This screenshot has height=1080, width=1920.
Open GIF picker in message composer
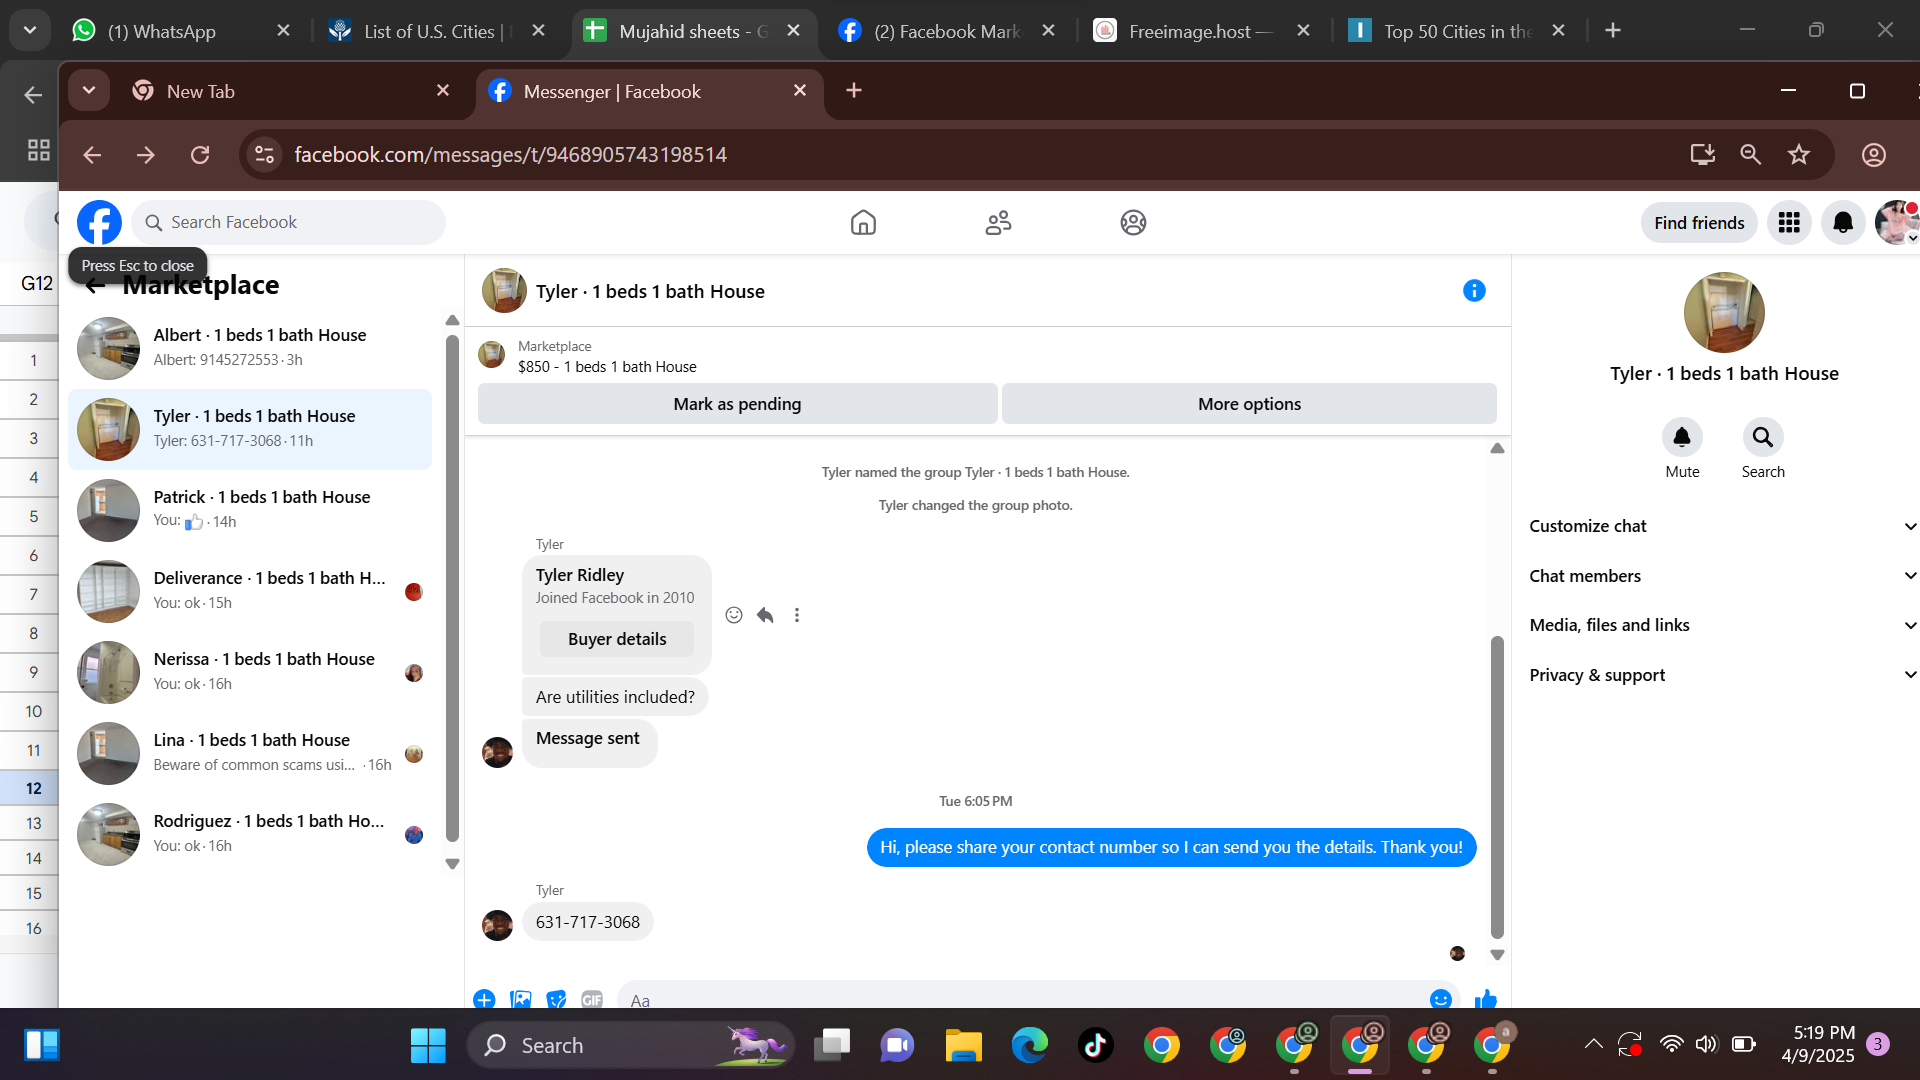(592, 999)
